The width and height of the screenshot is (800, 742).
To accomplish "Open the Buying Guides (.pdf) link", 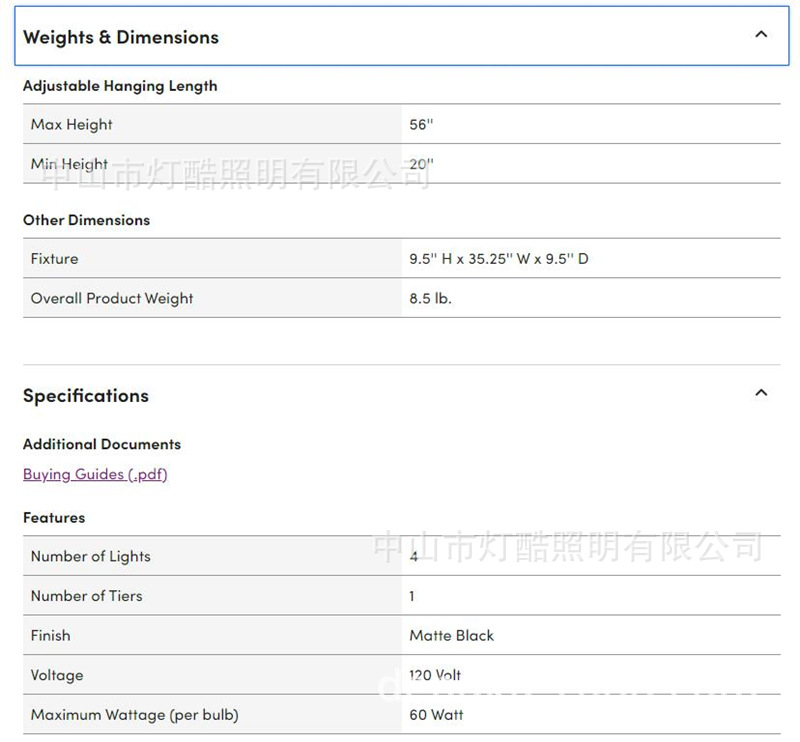I will pos(95,474).
